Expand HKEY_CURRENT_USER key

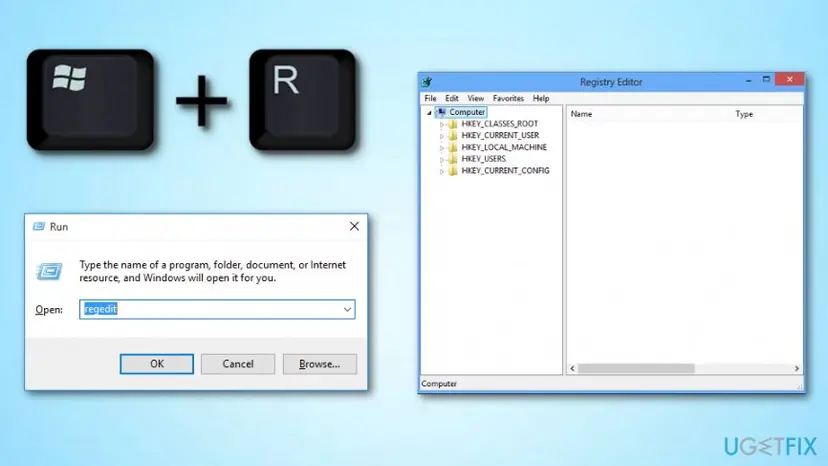(441, 136)
